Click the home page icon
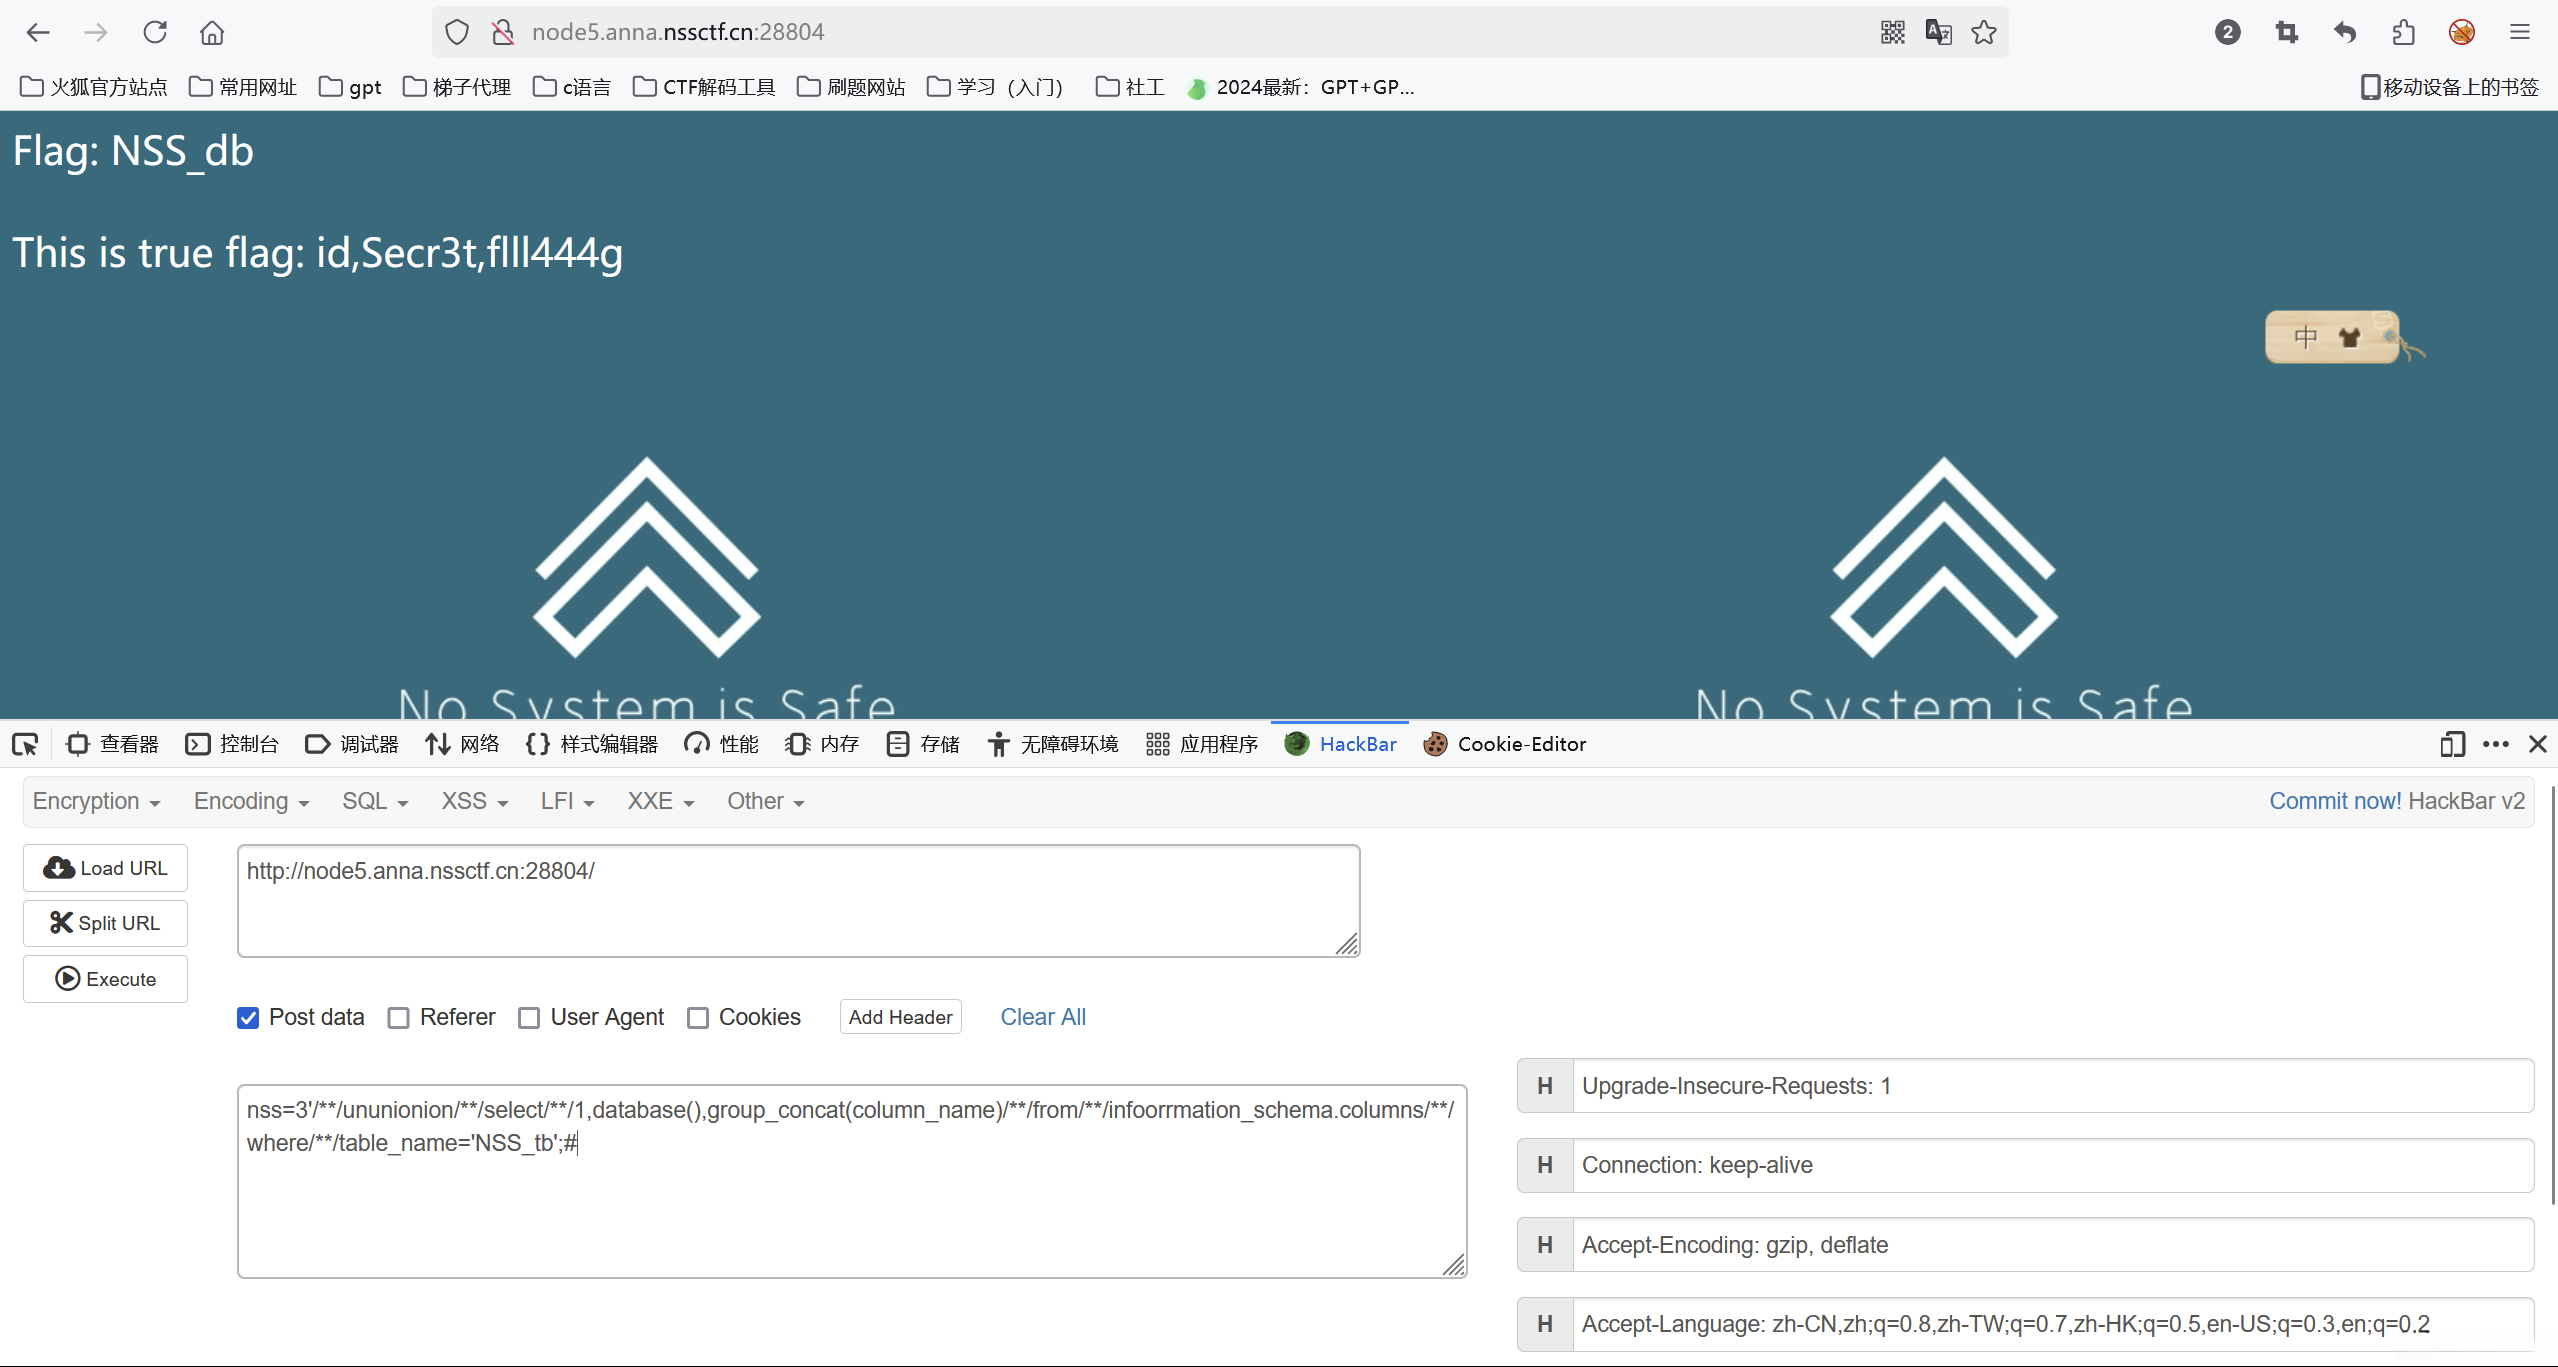Image resolution: width=2558 pixels, height=1367 pixels. tap(212, 32)
